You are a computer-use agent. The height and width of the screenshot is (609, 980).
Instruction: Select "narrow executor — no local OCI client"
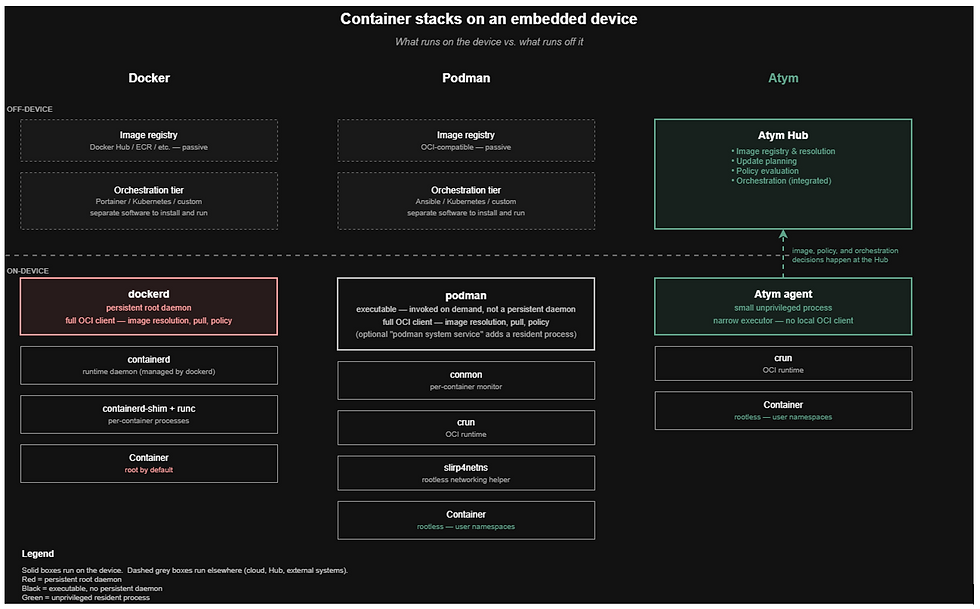[x=783, y=321]
